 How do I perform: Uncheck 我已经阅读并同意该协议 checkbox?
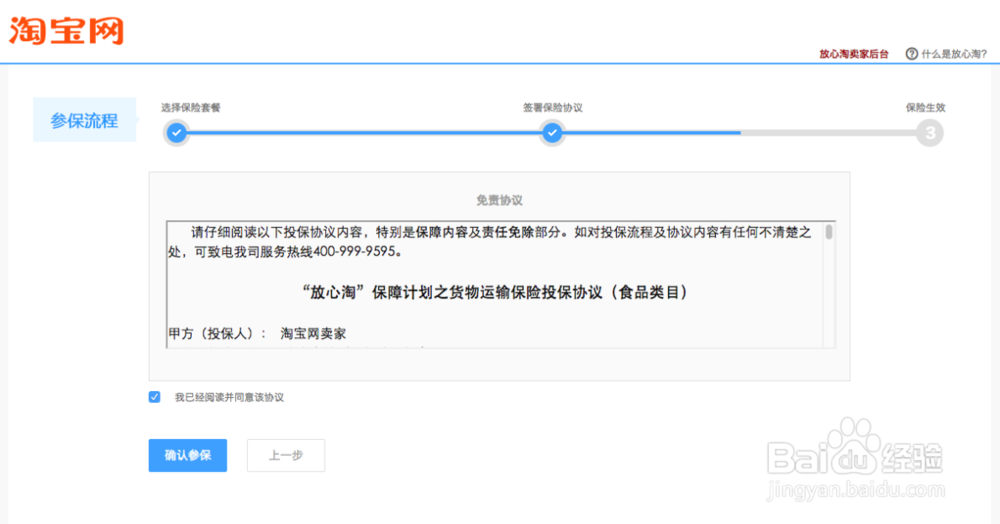click(154, 397)
